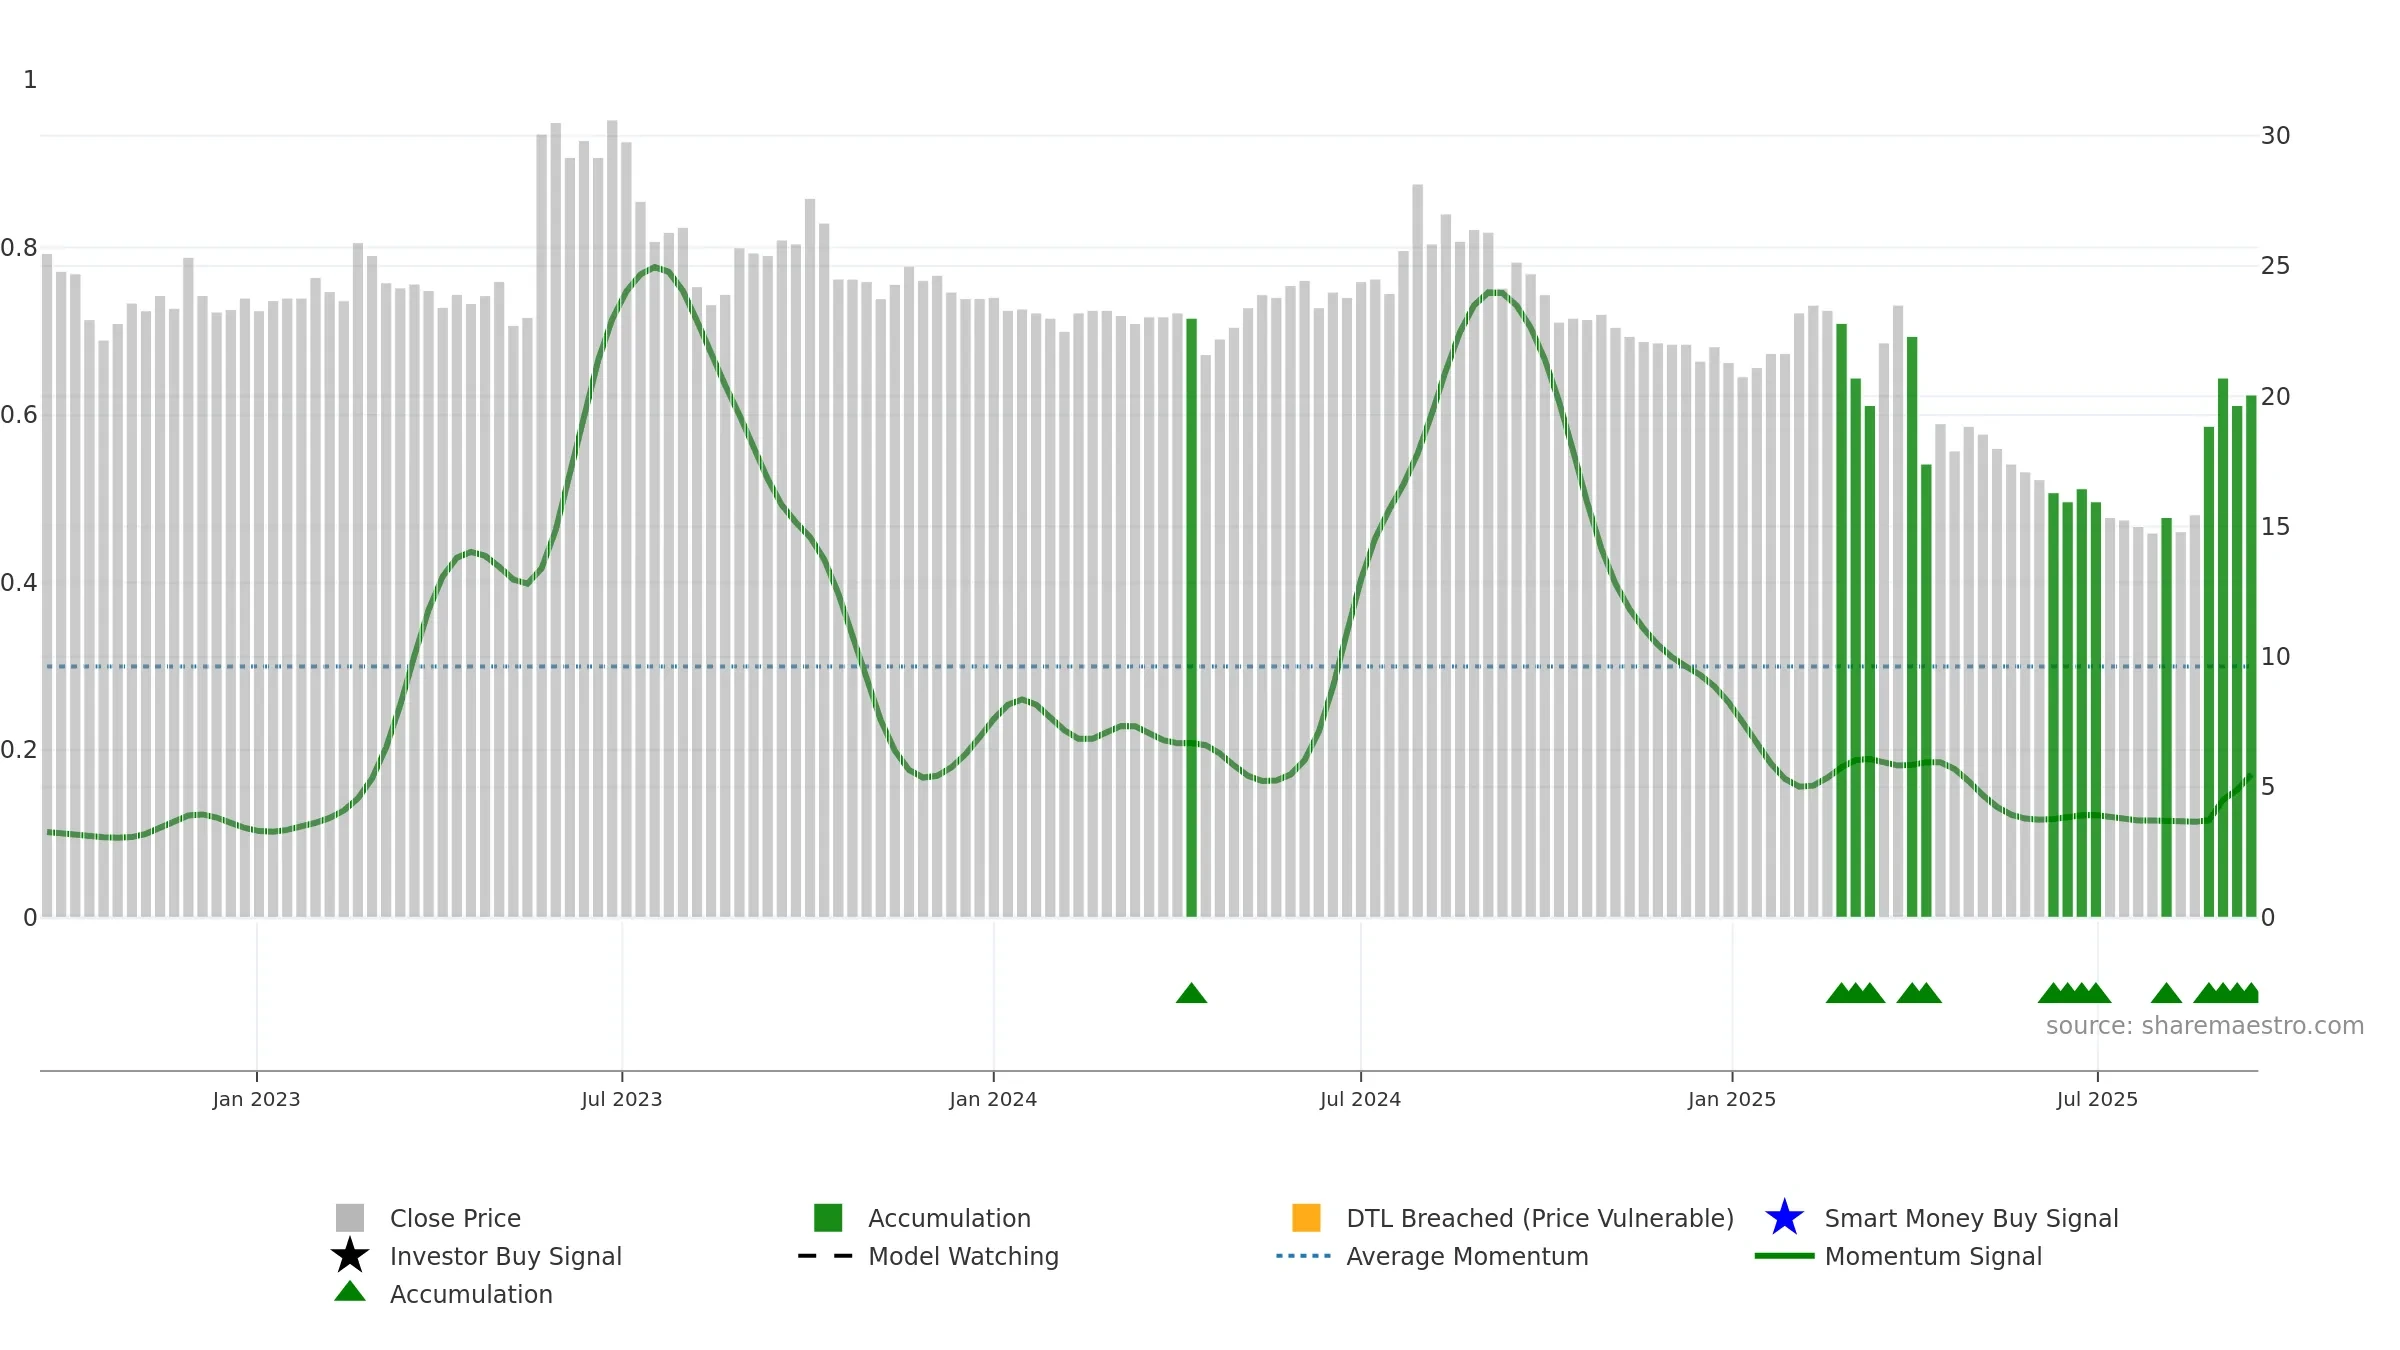The image size is (2400, 1350).
Task: Toggle the Average Momentum legend label
Action: (1467, 1256)
